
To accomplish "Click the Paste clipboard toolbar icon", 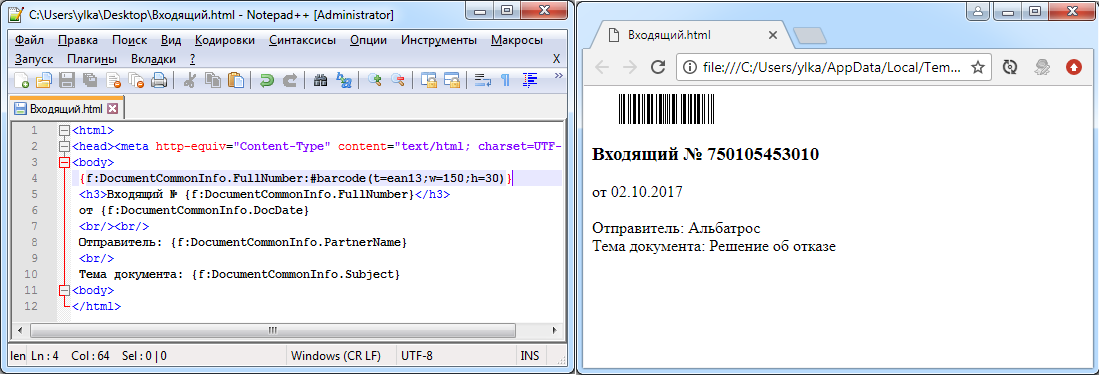I will pos(236,81).
